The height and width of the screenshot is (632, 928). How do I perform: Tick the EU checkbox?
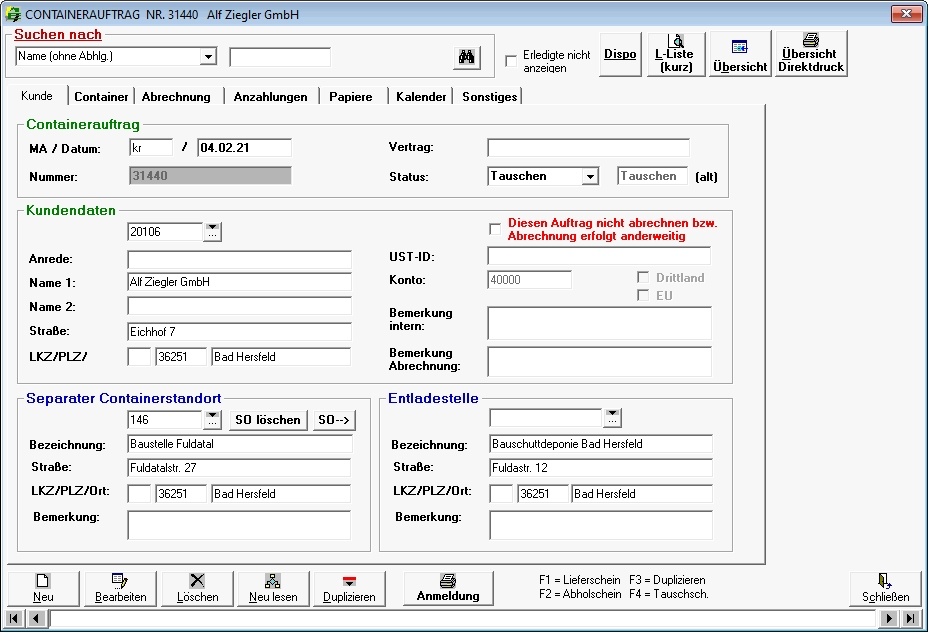click(644, 295)
